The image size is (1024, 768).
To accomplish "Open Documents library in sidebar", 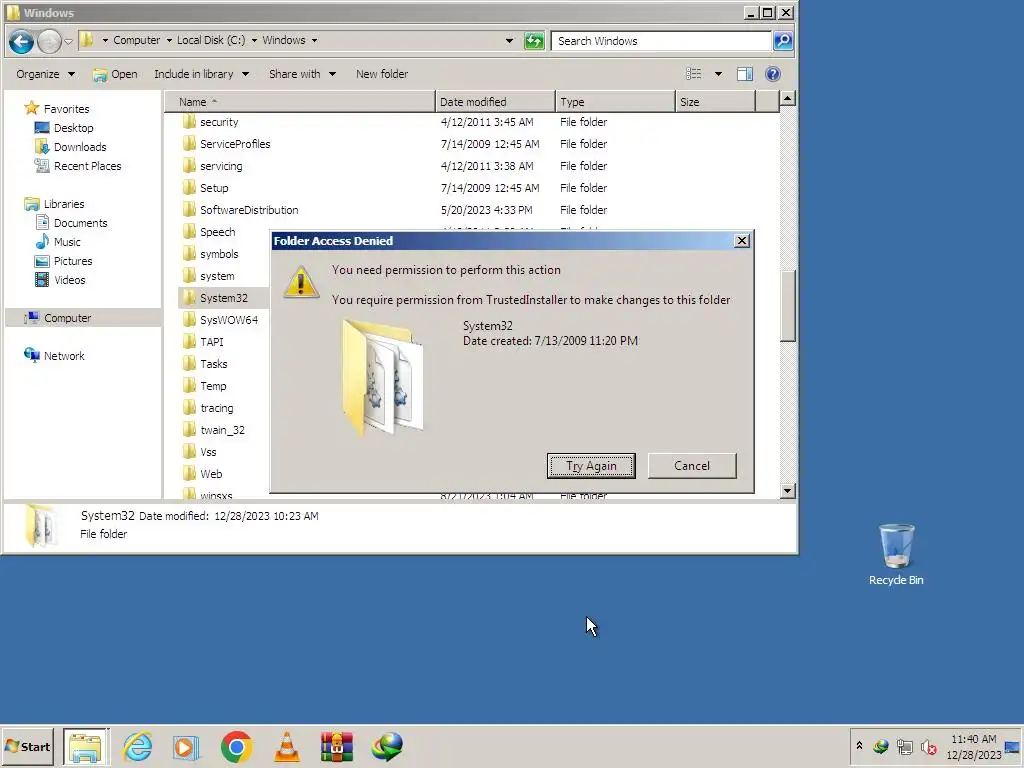I will [x=80, y=223].
